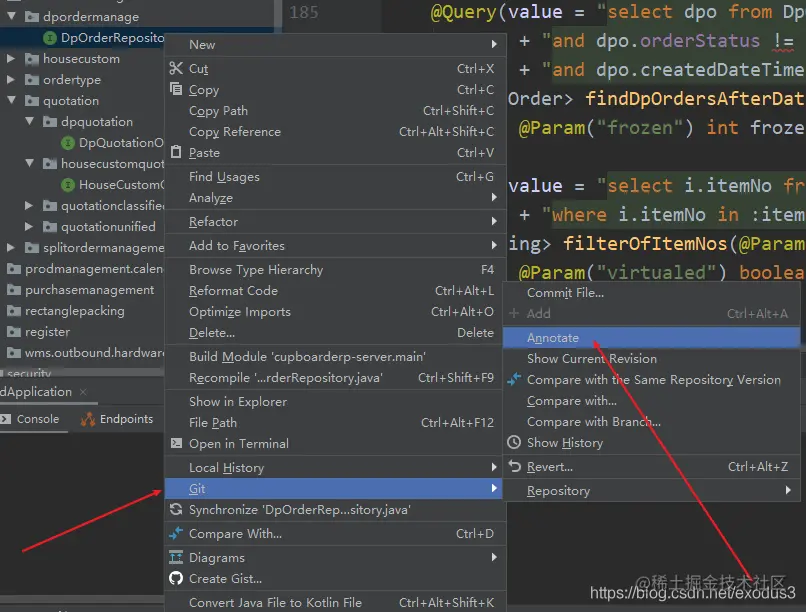Choose Find Usages
The height and width of the screenshot is (612, 806).
tap(334, 177)
